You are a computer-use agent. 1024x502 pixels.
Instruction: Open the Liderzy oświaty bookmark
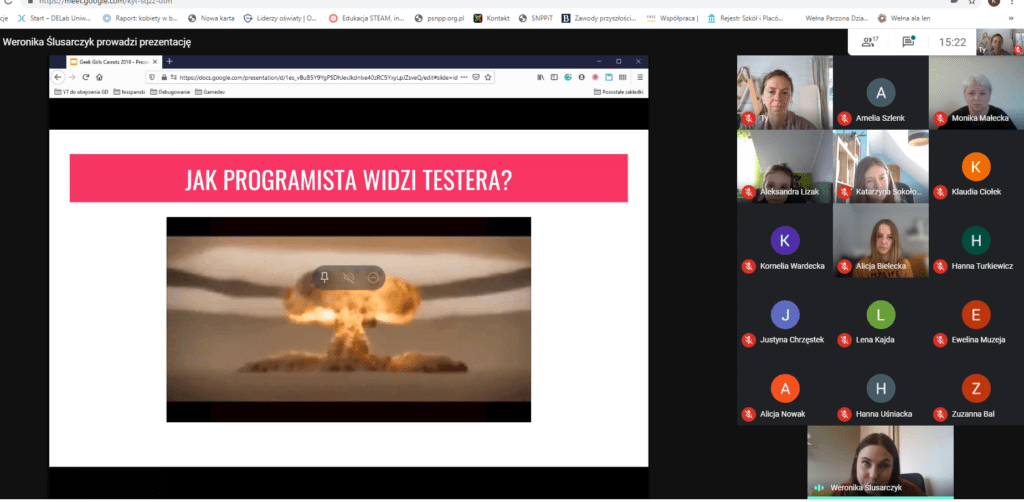[x=280, y=18]
